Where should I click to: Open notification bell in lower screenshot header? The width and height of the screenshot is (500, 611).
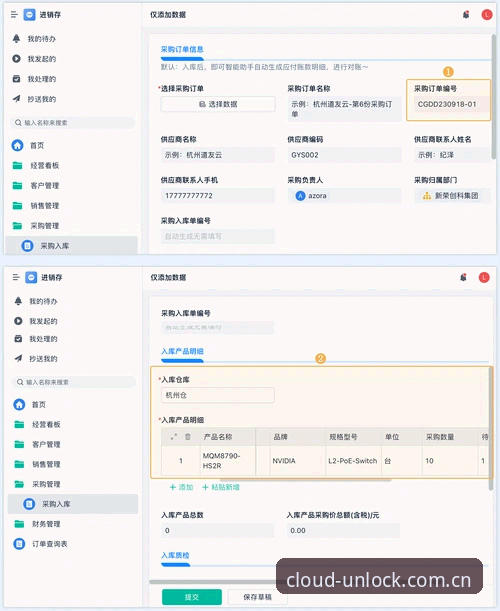(463, 277)
